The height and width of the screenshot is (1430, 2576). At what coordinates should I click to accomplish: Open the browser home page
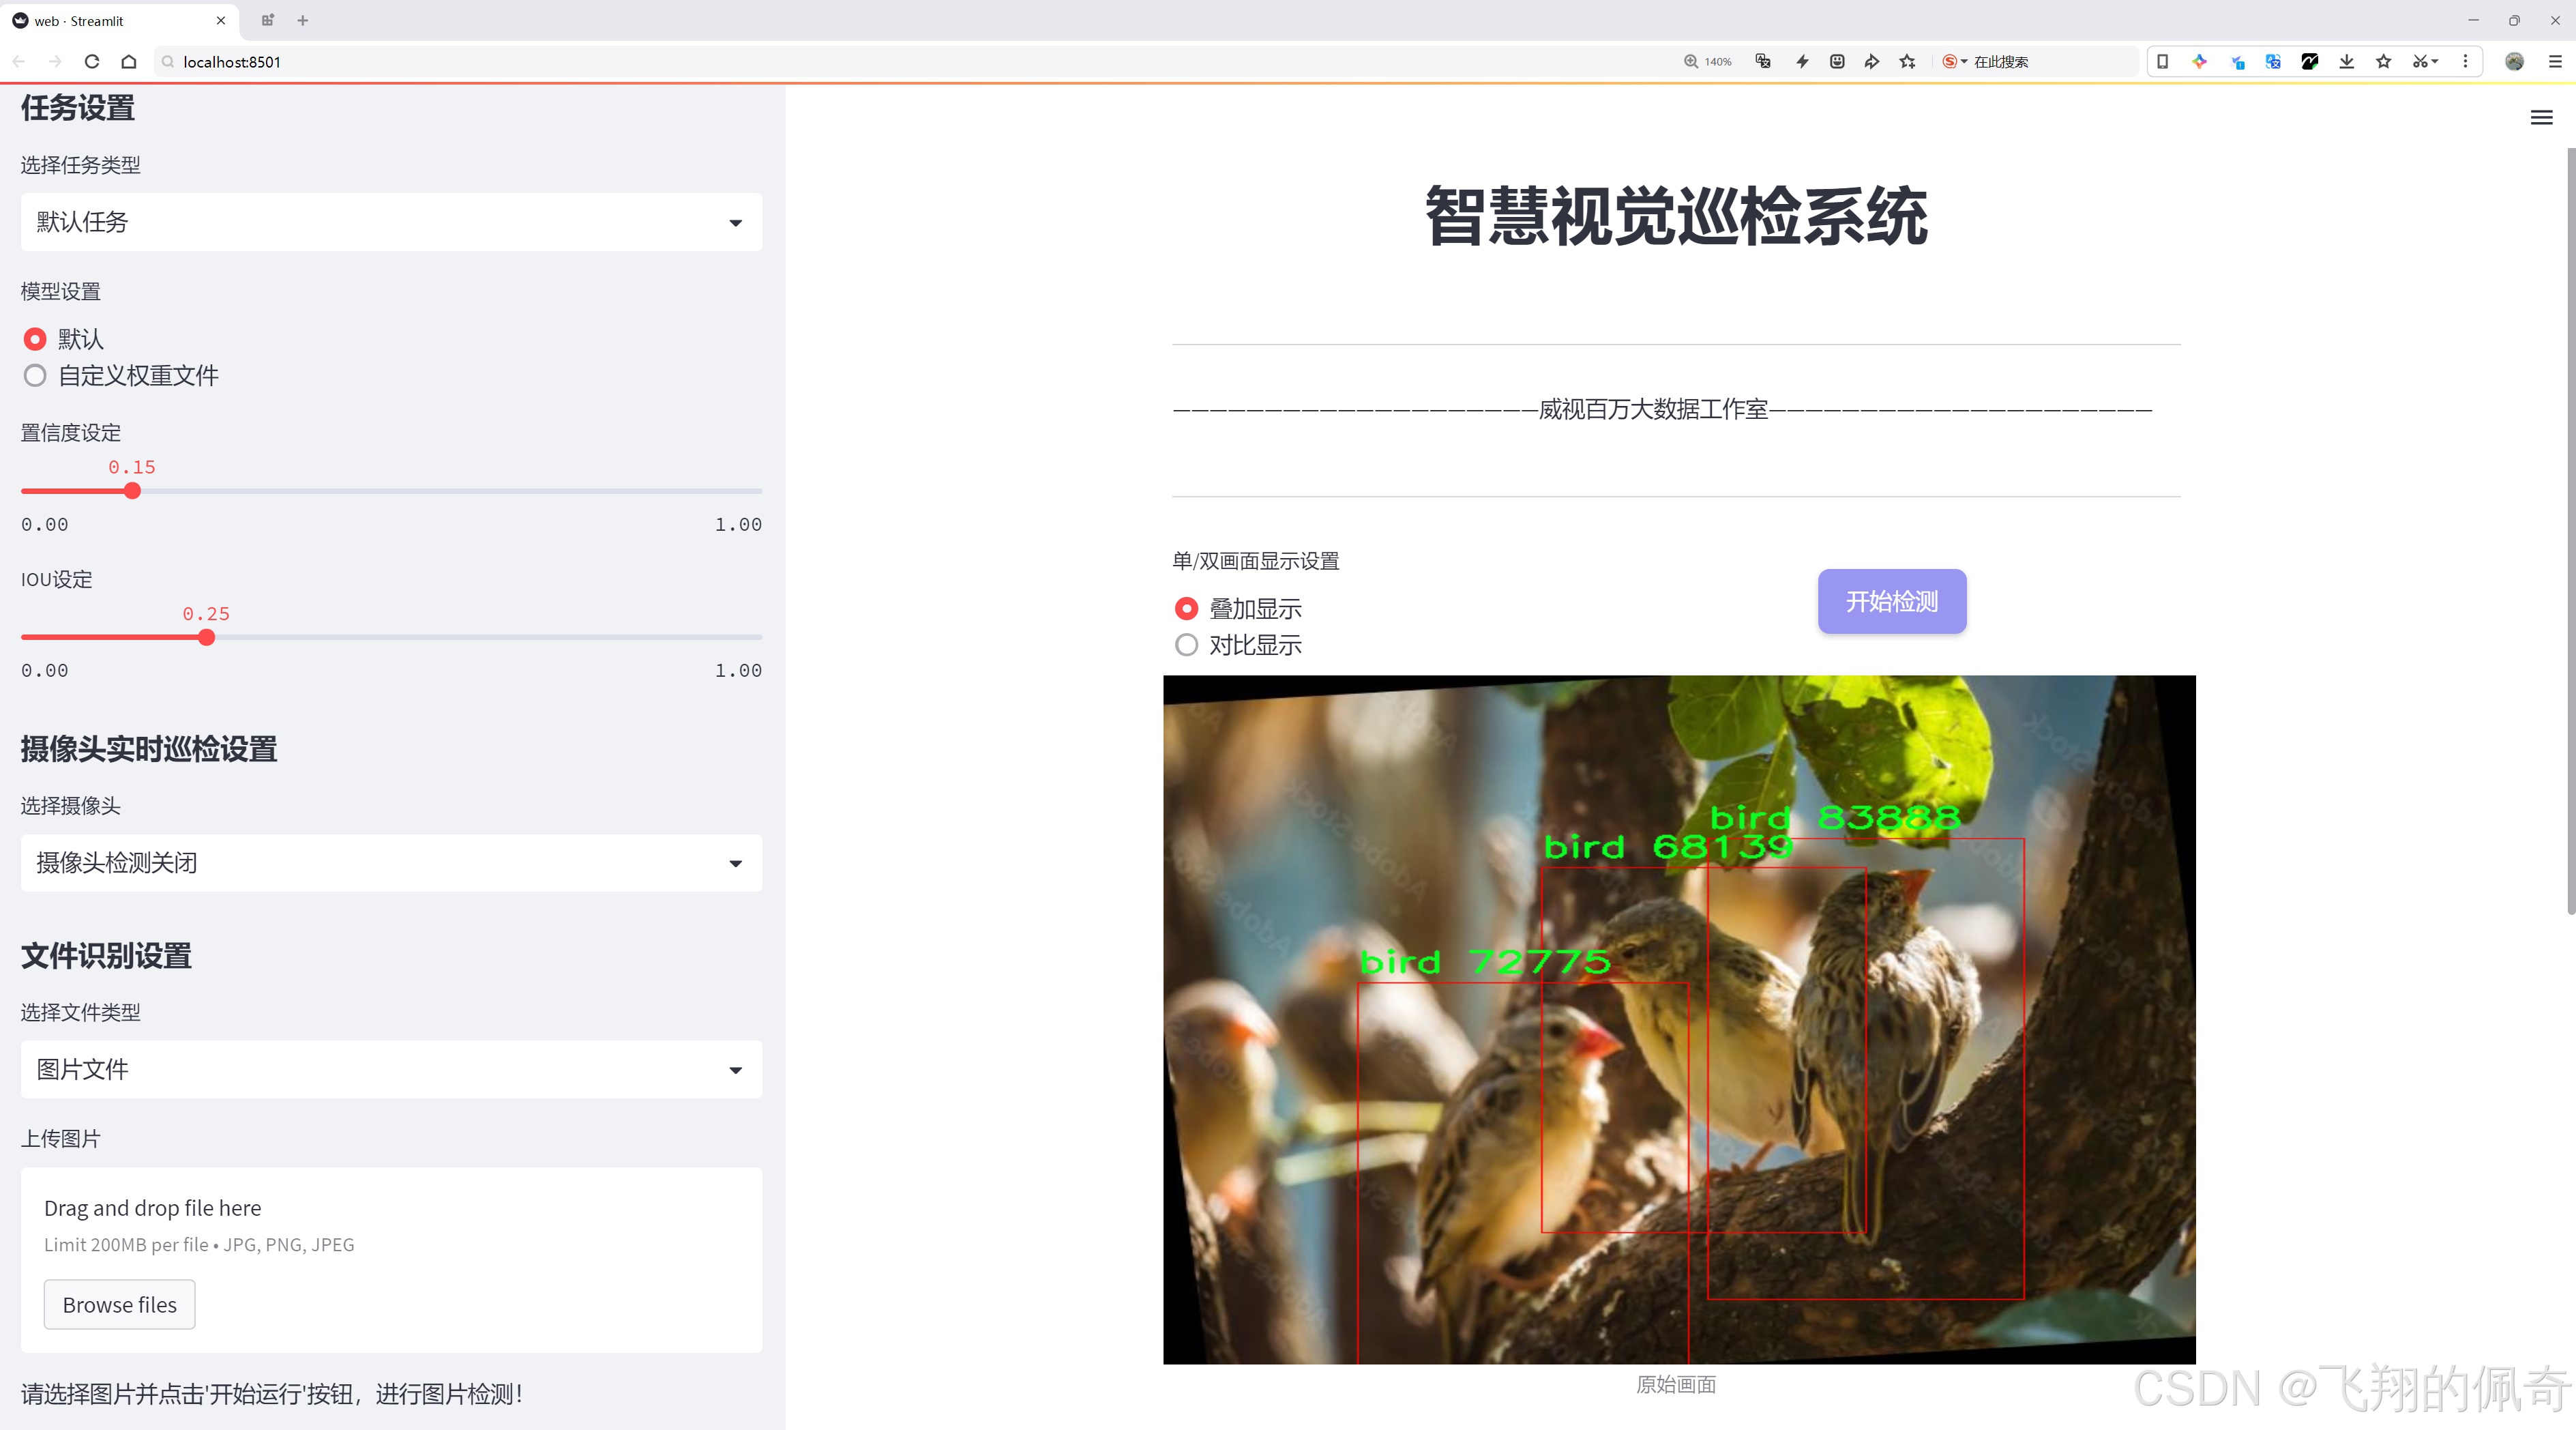tap(129, 61)
